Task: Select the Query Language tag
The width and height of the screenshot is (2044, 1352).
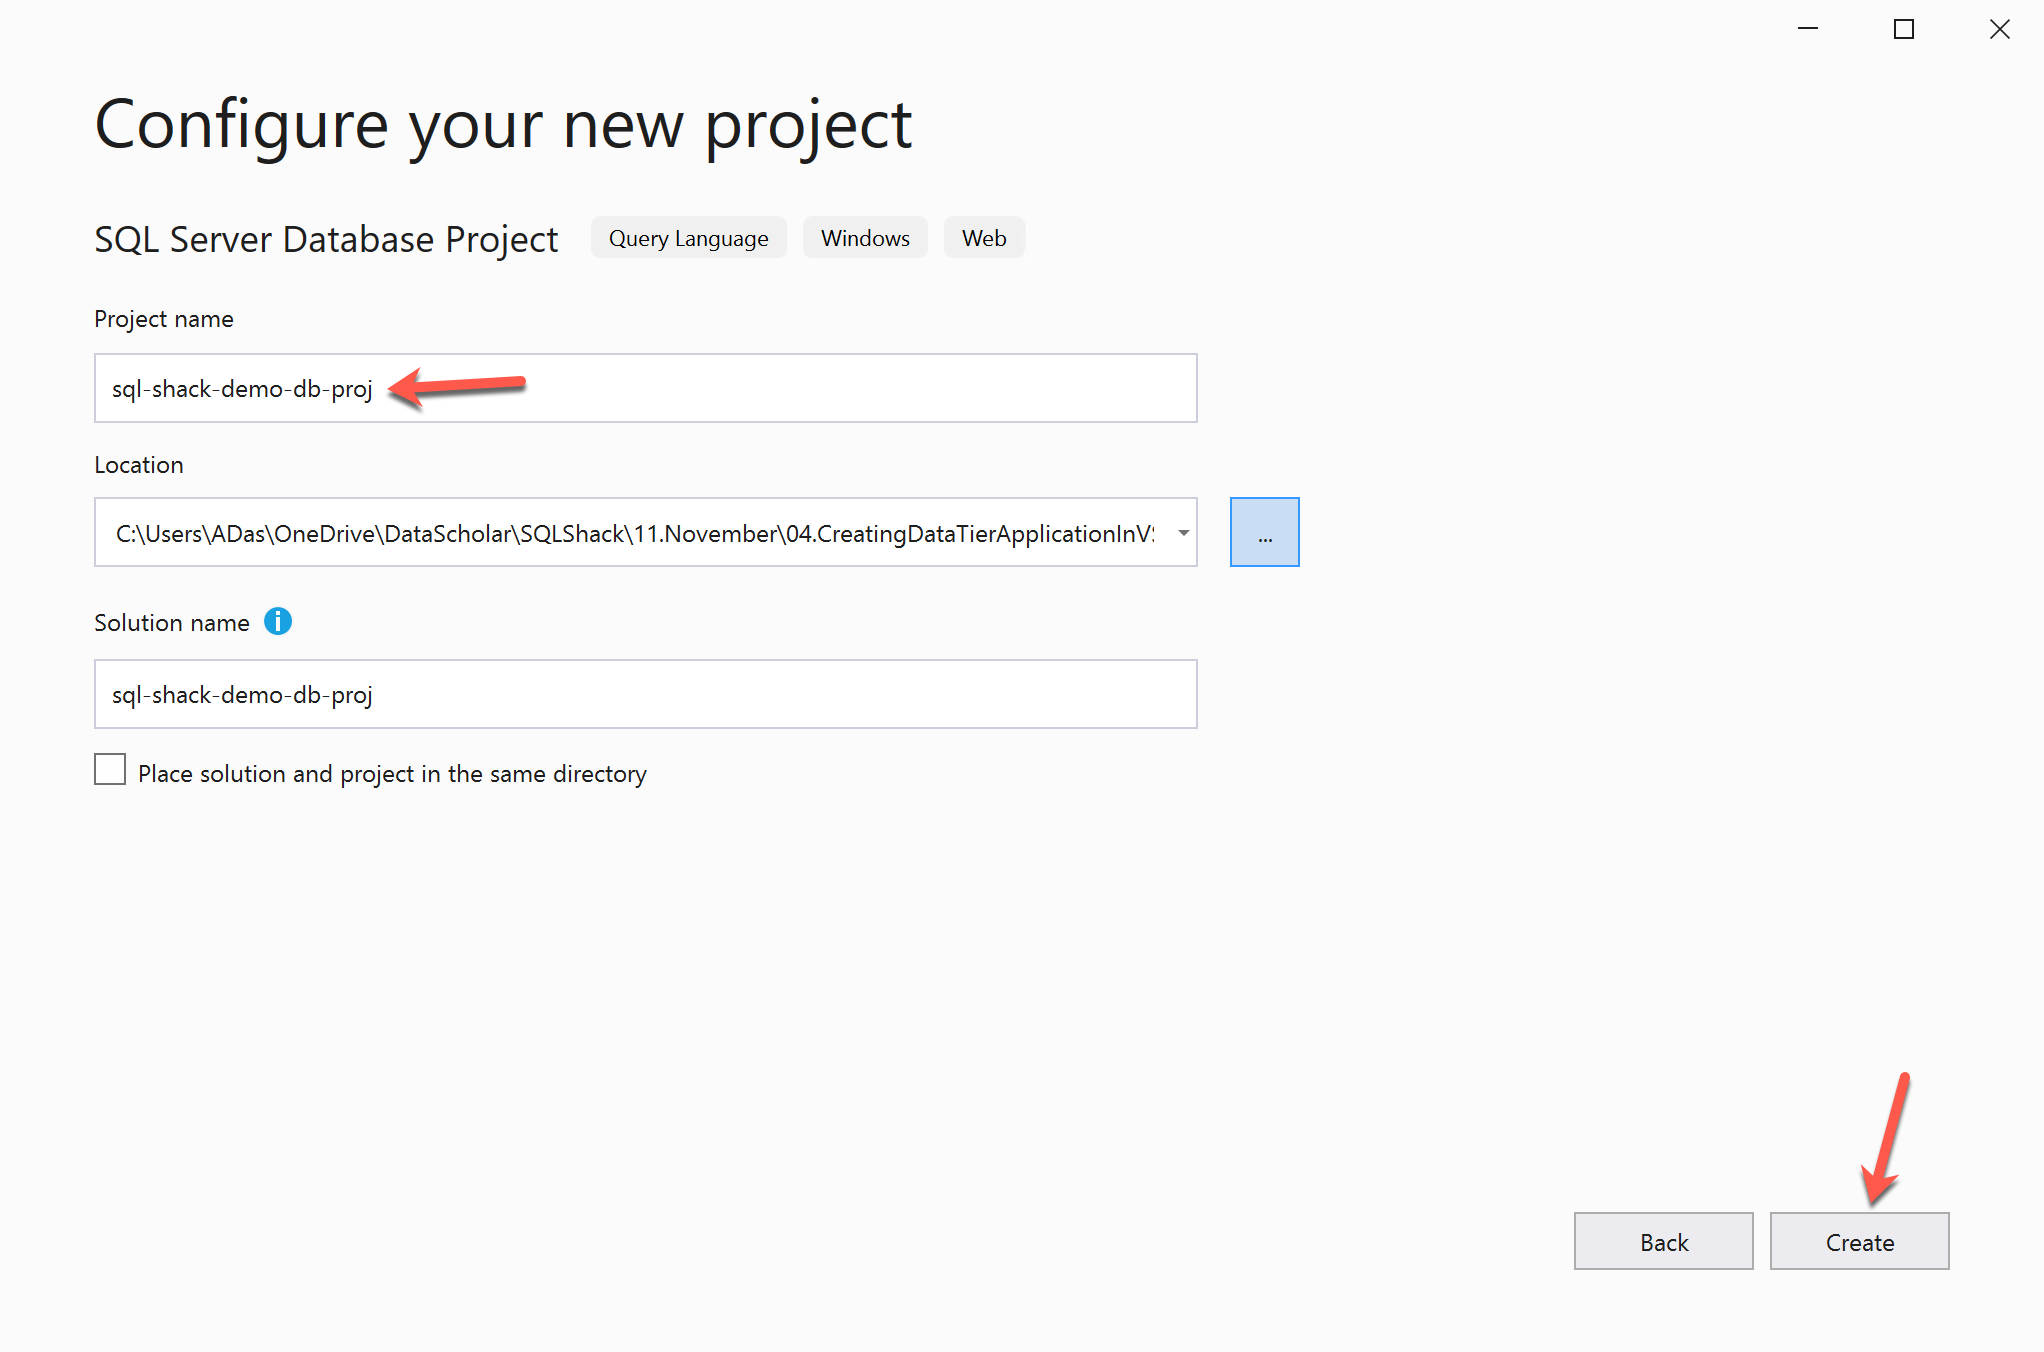Action: (688, 238)
